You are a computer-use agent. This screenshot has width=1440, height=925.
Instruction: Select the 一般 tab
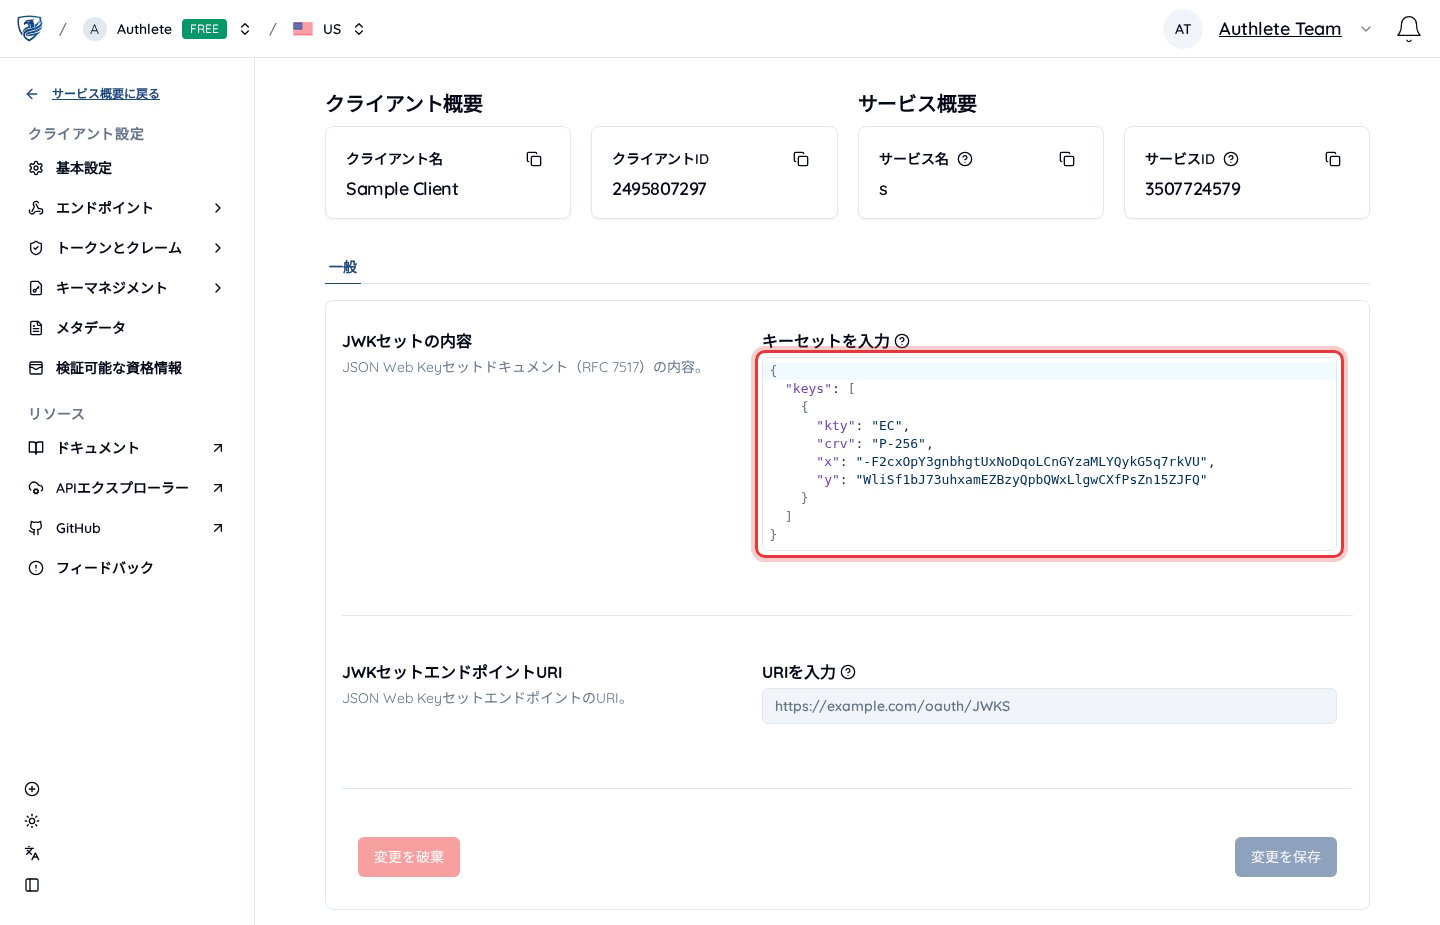point(343,267)
